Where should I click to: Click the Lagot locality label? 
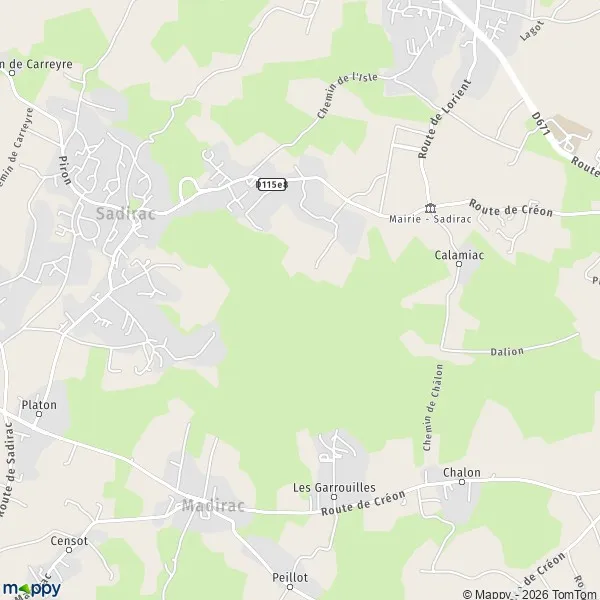pyautogui.click(x=532, y=30)
